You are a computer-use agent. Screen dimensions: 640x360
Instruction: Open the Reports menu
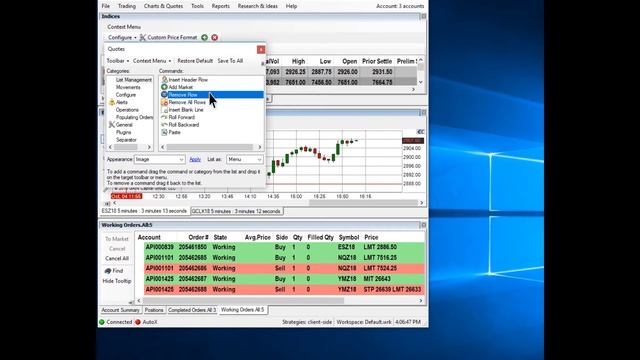click(x=220, y=6)
